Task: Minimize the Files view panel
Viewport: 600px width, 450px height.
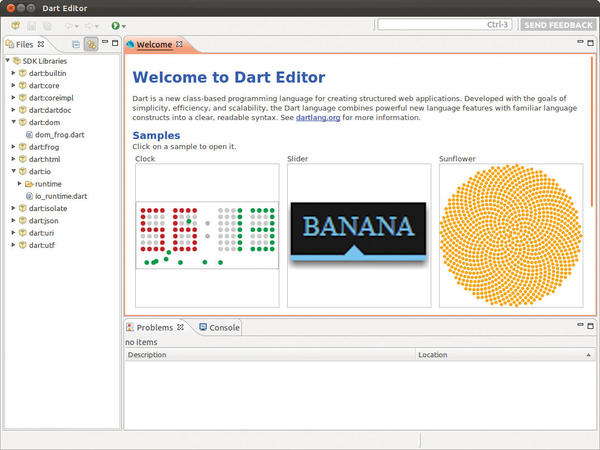Action: click(x=105, y=42)
